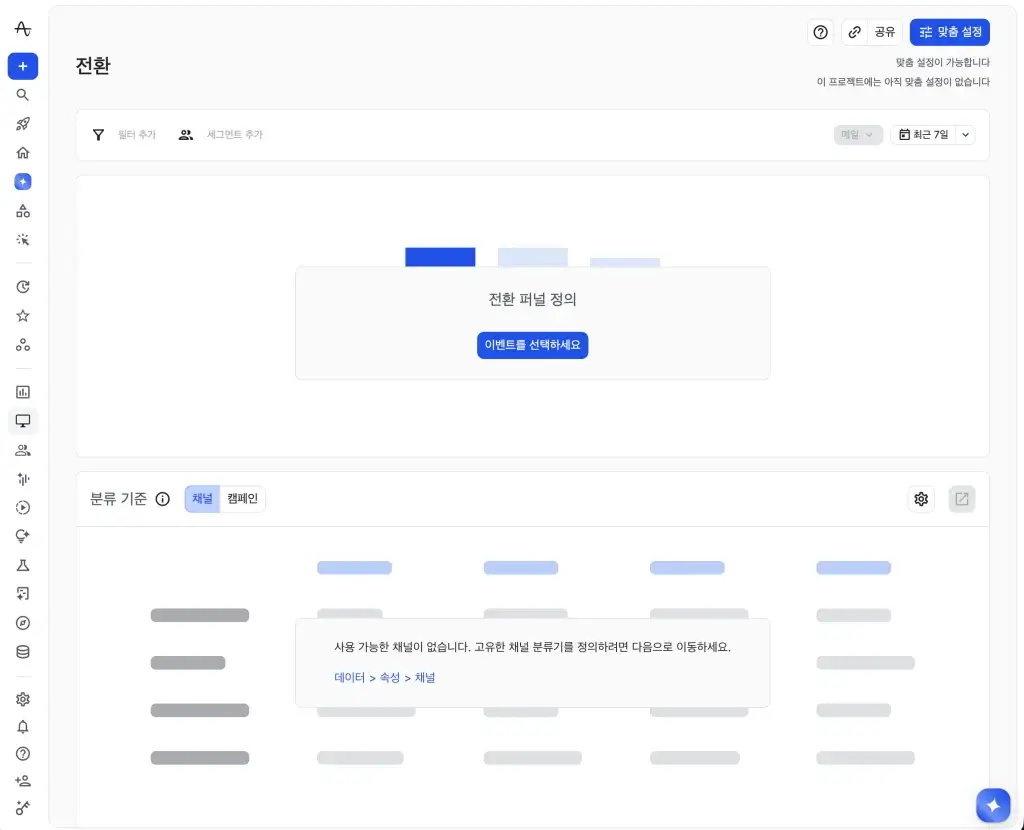Open search from the sidebar magnifier icon

[23, 95]
